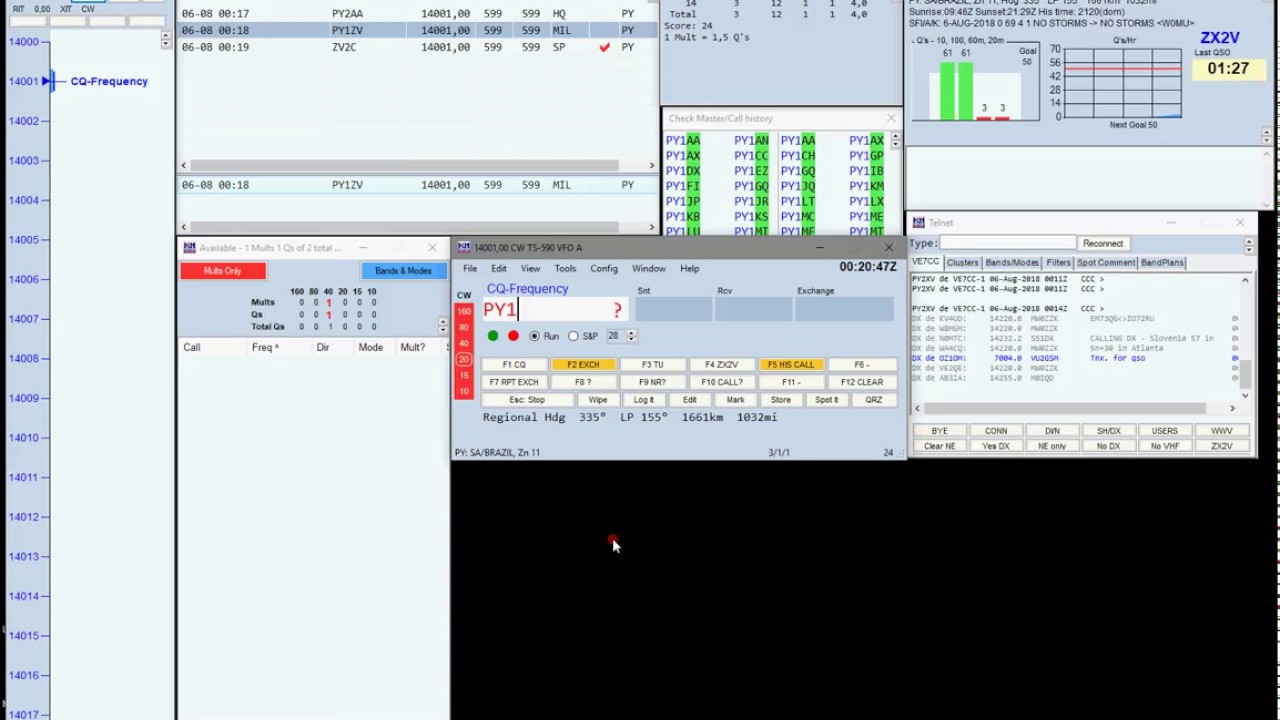Click the No VHF button in Telnet
This screenshot has width=1280, height=720.
click(1165, 446)
